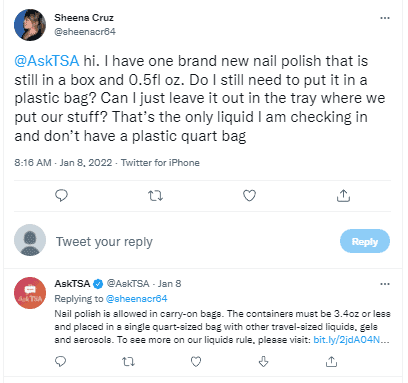This screenshot has width=408, height=383.
Task: Open the AskTSA profile avatar
Action: click(x=30, y=293)
